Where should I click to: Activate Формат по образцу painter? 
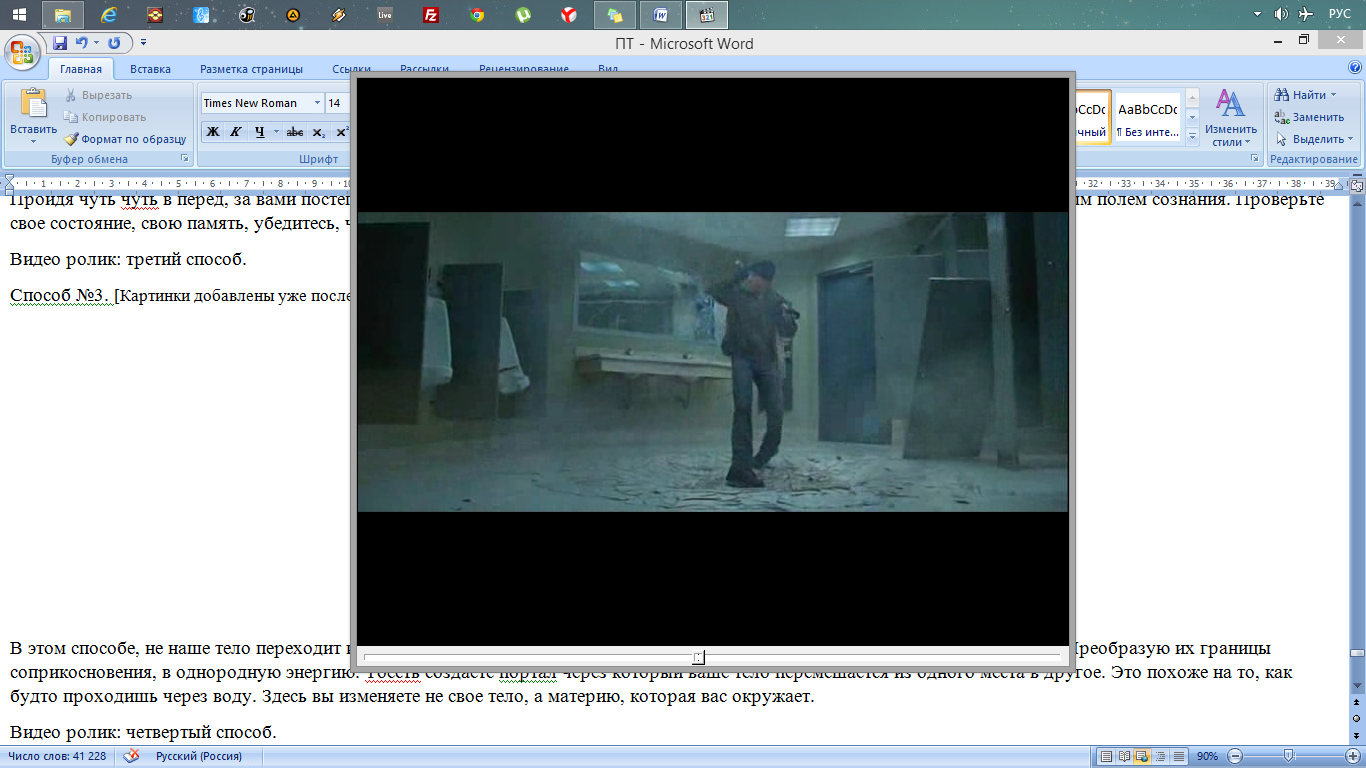125,139
